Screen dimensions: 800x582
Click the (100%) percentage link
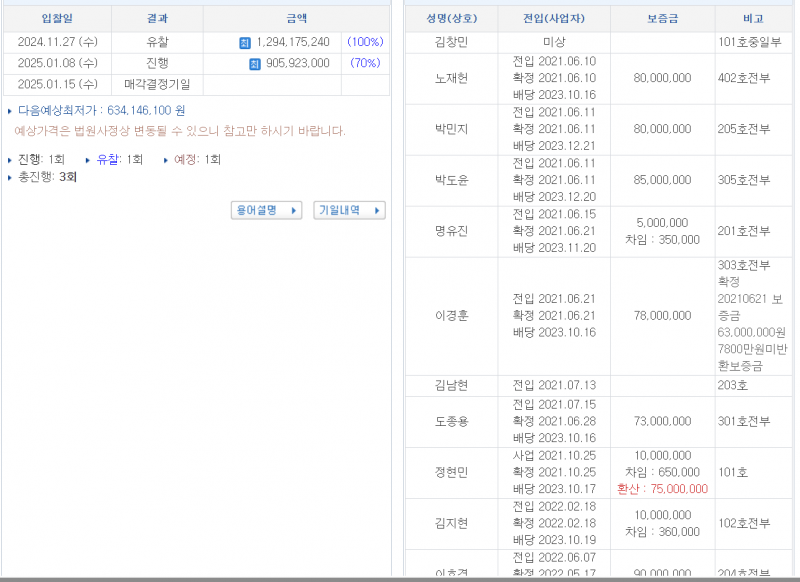[x=365, y=42]
